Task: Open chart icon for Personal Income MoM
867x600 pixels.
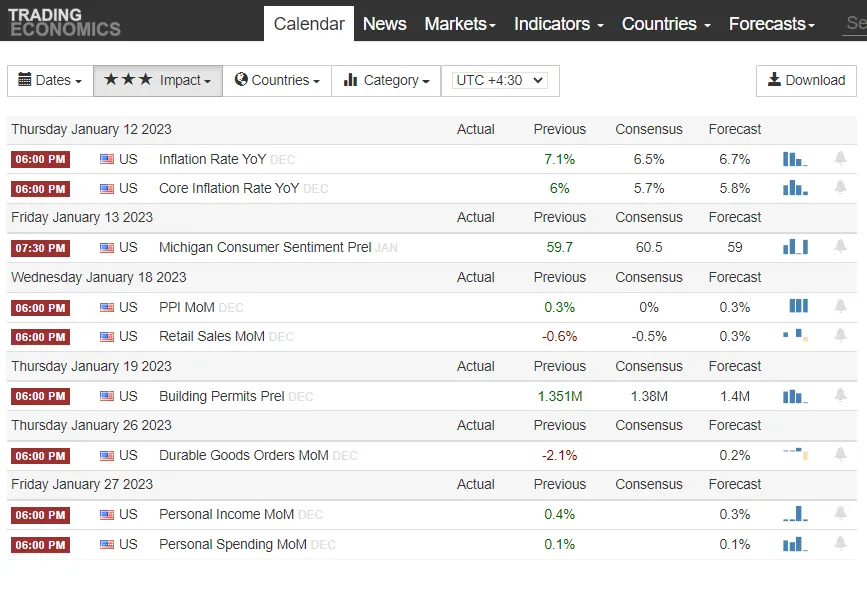Action: 795,514
